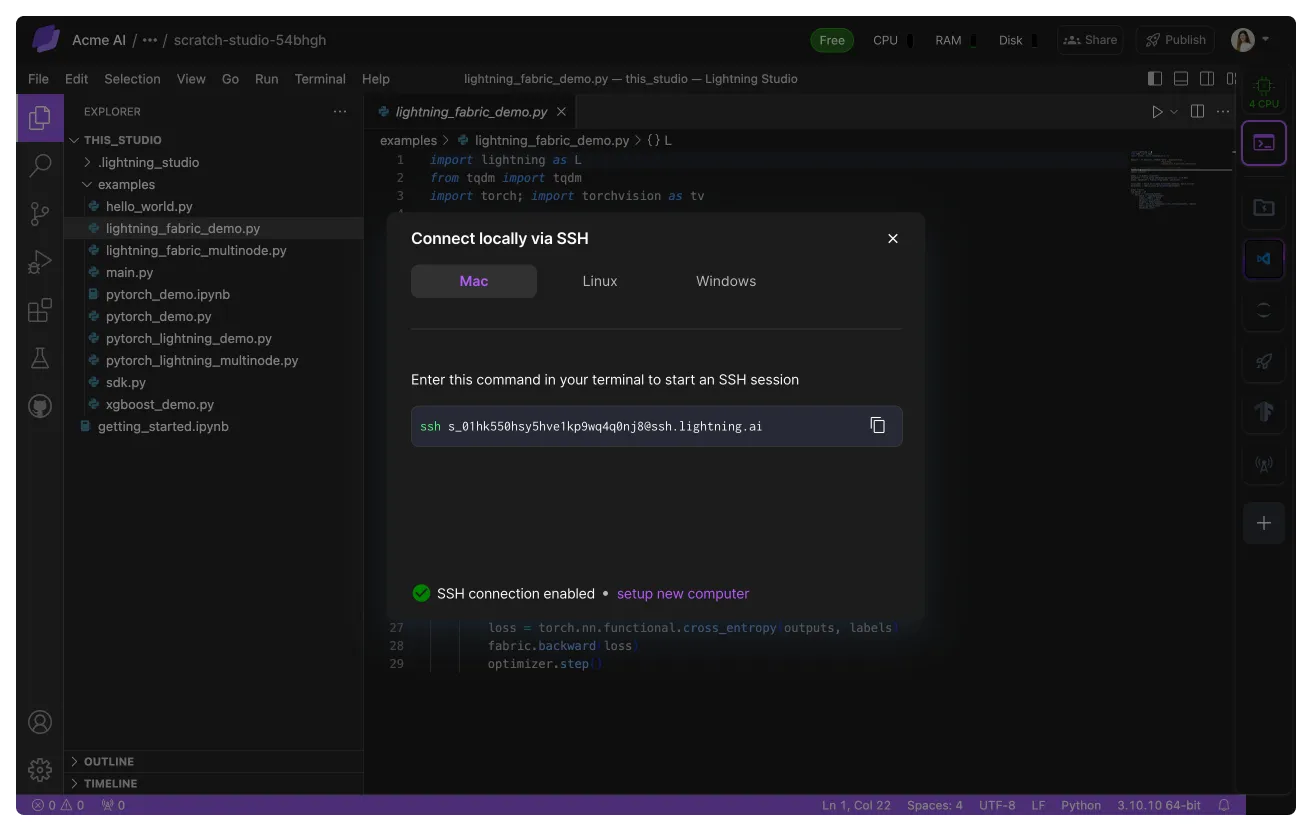Add a new app with the plus button
The image size is (1312, 831).
click(x=1264, y=523)
